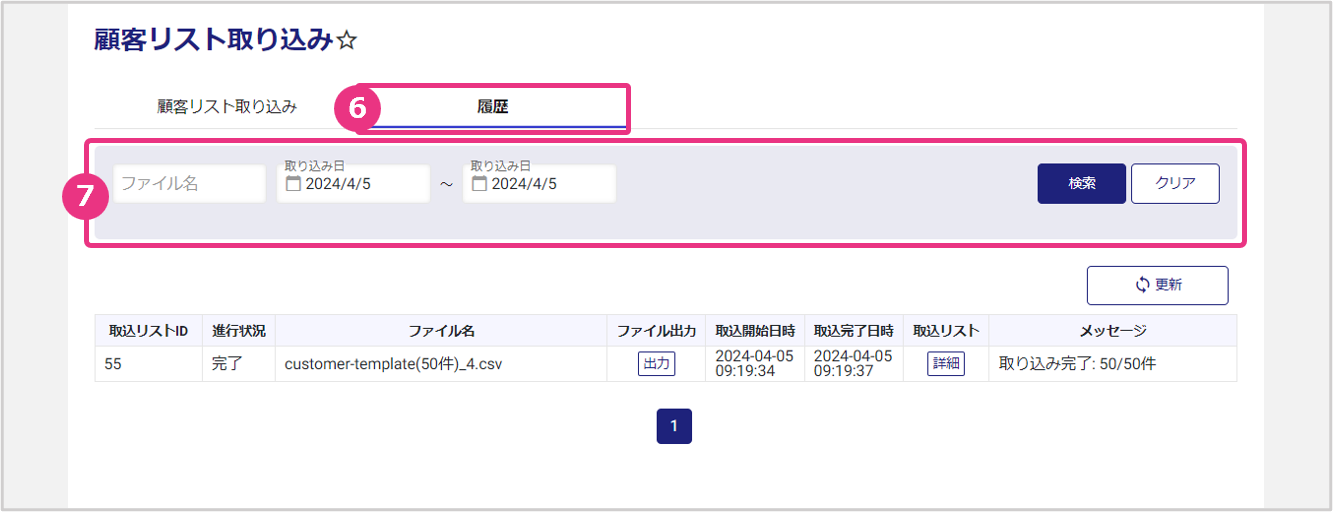Image resolution: width=1333 pixels, height=512 pixels.
Task: Select the 履歴 tab
Action: click(x=493, y=106)
